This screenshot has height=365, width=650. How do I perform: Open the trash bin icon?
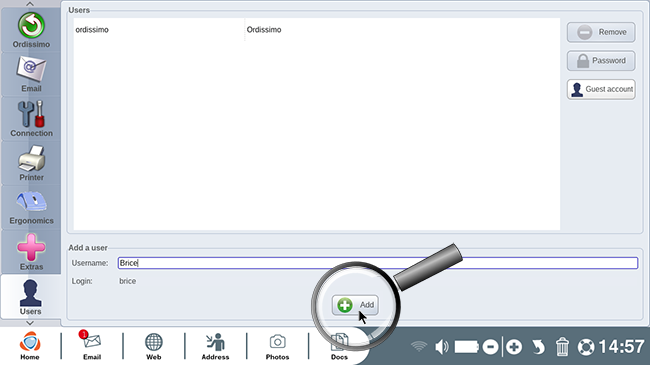pyautogui.click(x=562, y=347)
